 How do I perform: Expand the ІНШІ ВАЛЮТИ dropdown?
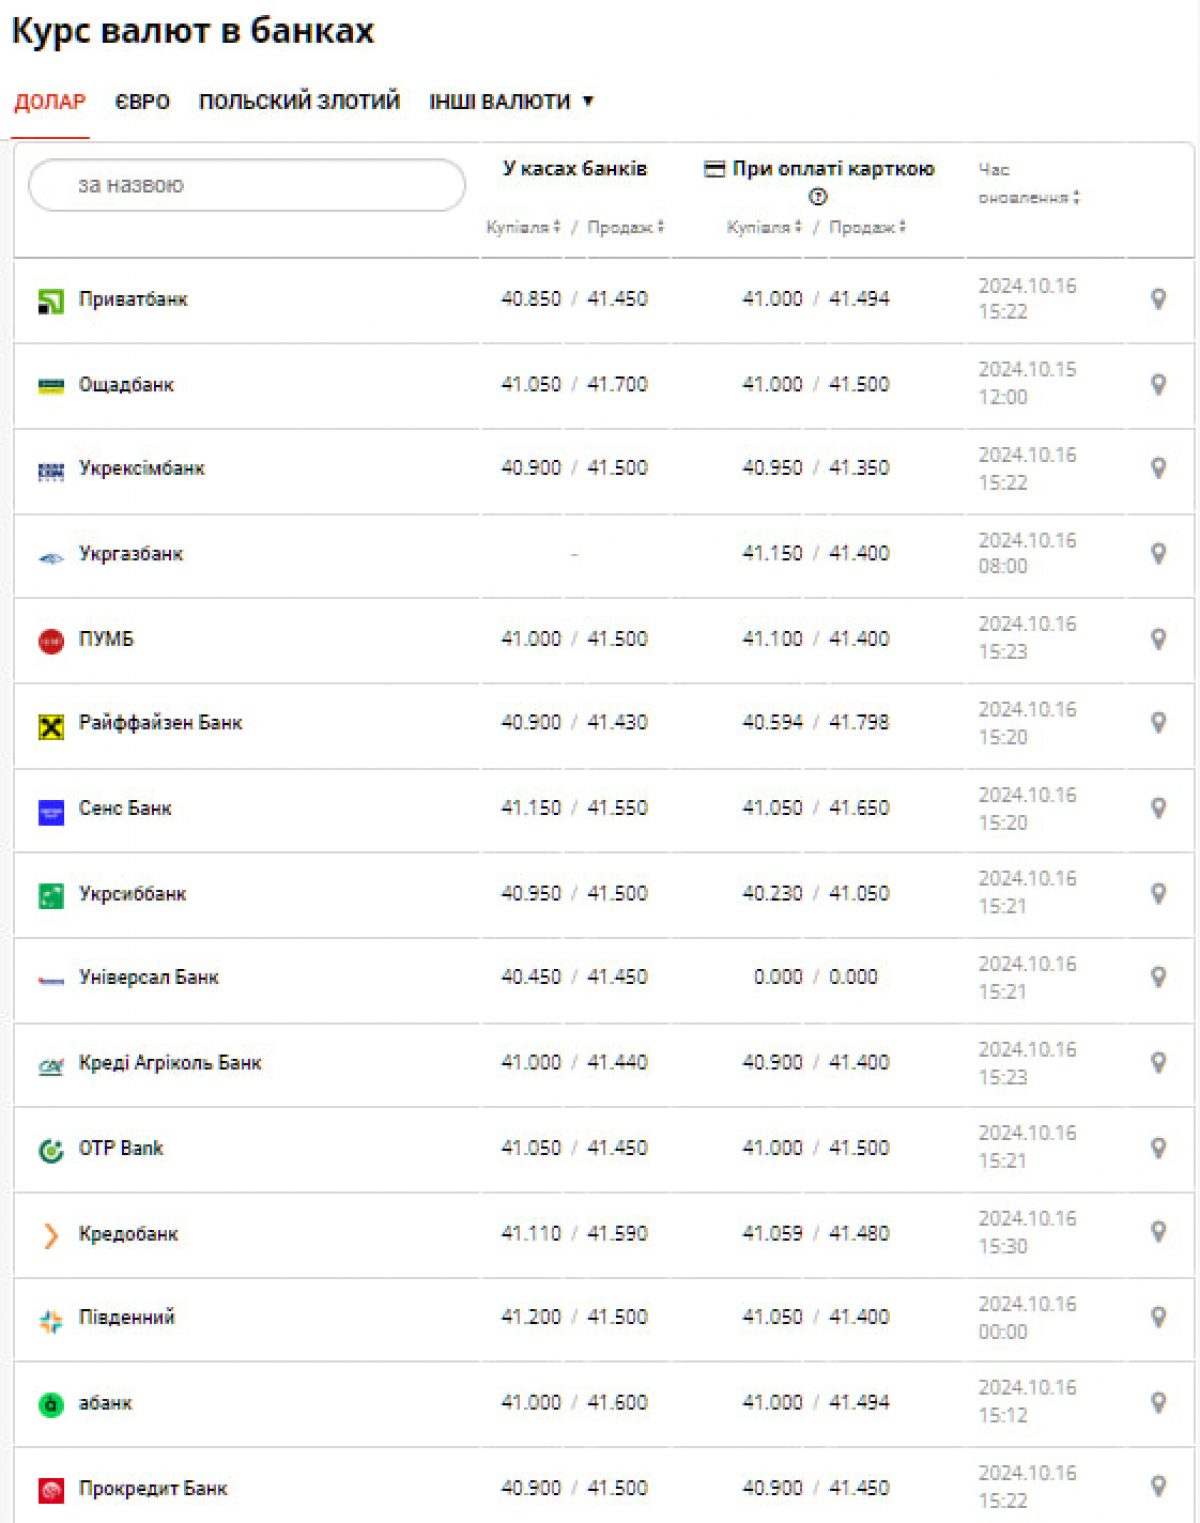click(511, 102)
